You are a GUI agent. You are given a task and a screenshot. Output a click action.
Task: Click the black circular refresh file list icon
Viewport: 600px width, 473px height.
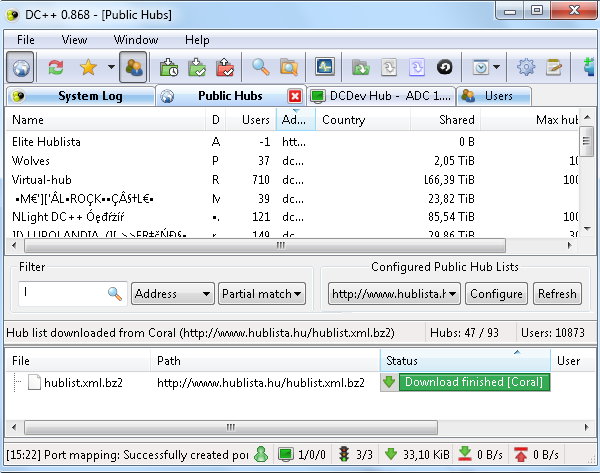pos(445,68)
